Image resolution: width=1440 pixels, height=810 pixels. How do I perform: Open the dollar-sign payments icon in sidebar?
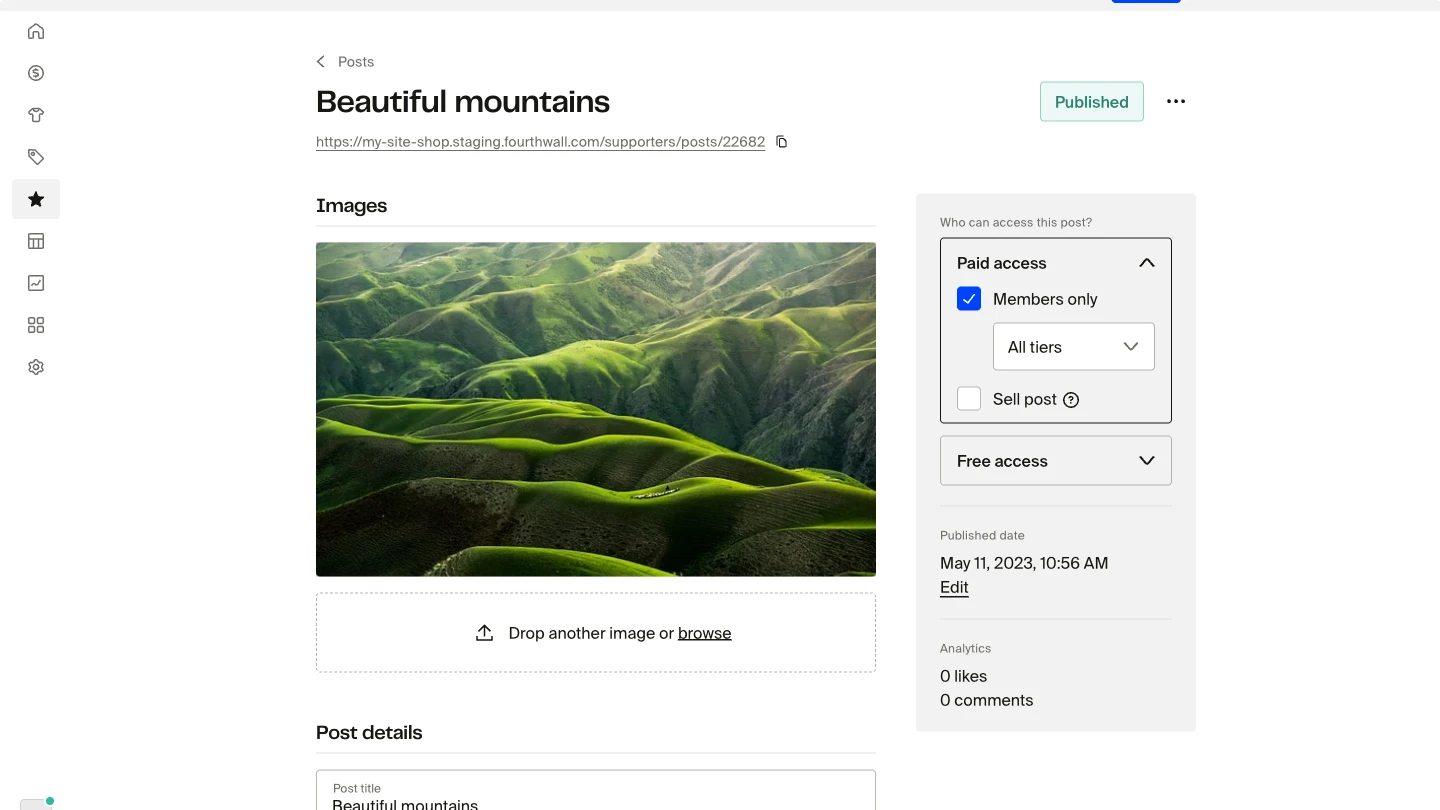coord(36,73)
